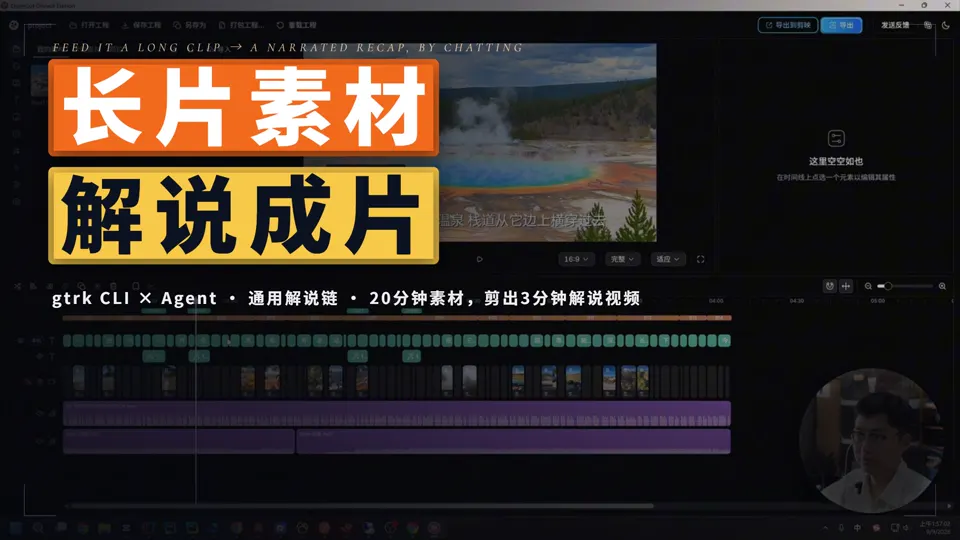Screen dimensions: 960x540
Task: Click the horizontal timeline scrollbar
Action: 359,506
